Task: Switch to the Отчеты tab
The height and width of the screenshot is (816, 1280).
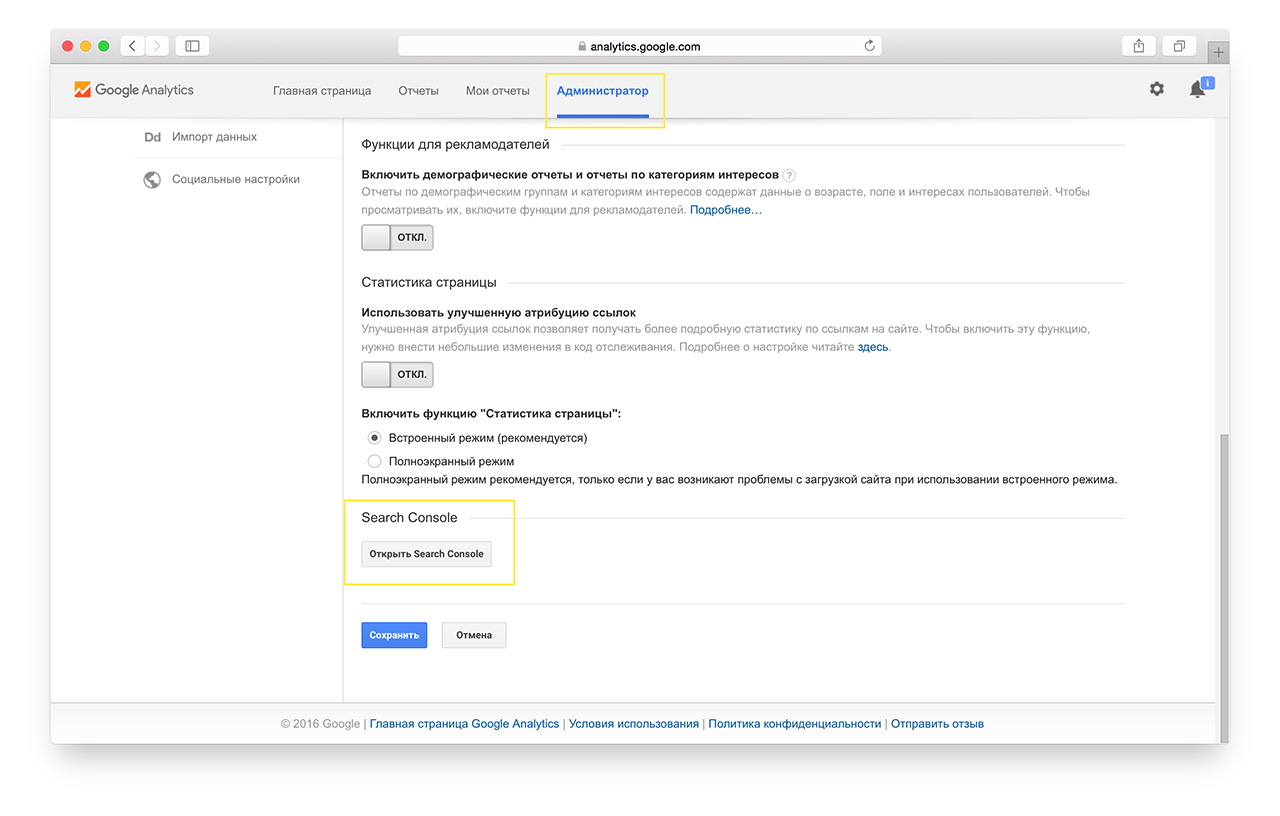Action: (x=418, y=91)
